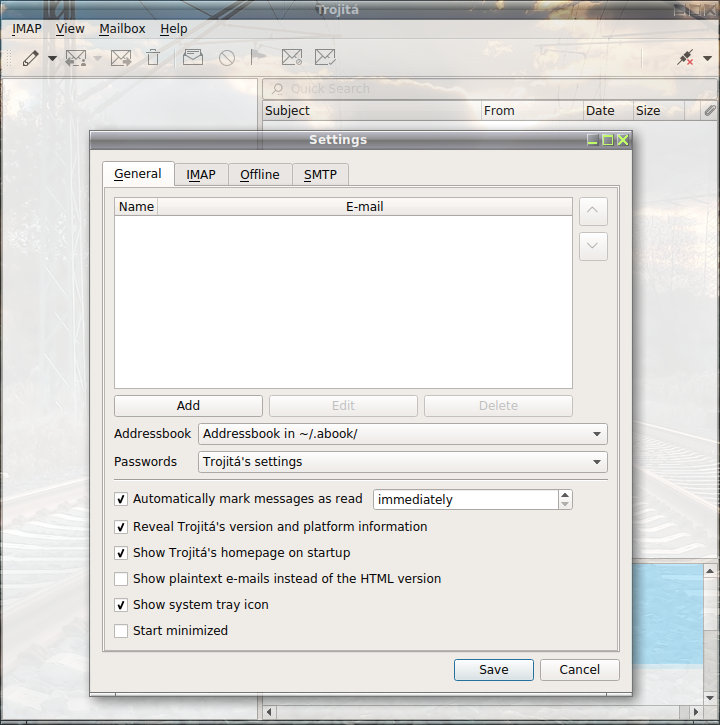This screenshot has height=725, width=720.
Task: Click the mark as read open-envelope icon
Action: point(193,57)
